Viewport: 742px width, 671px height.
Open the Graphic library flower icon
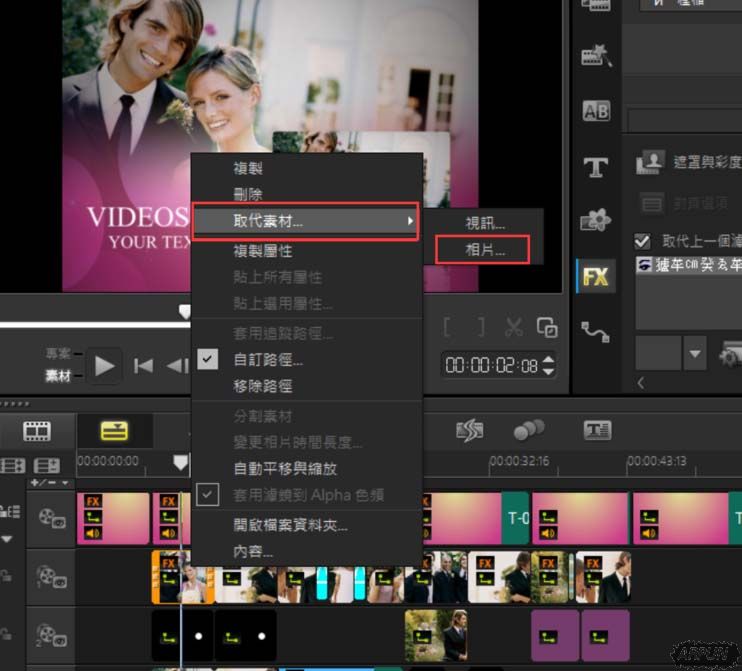click(x=596, y=221)
